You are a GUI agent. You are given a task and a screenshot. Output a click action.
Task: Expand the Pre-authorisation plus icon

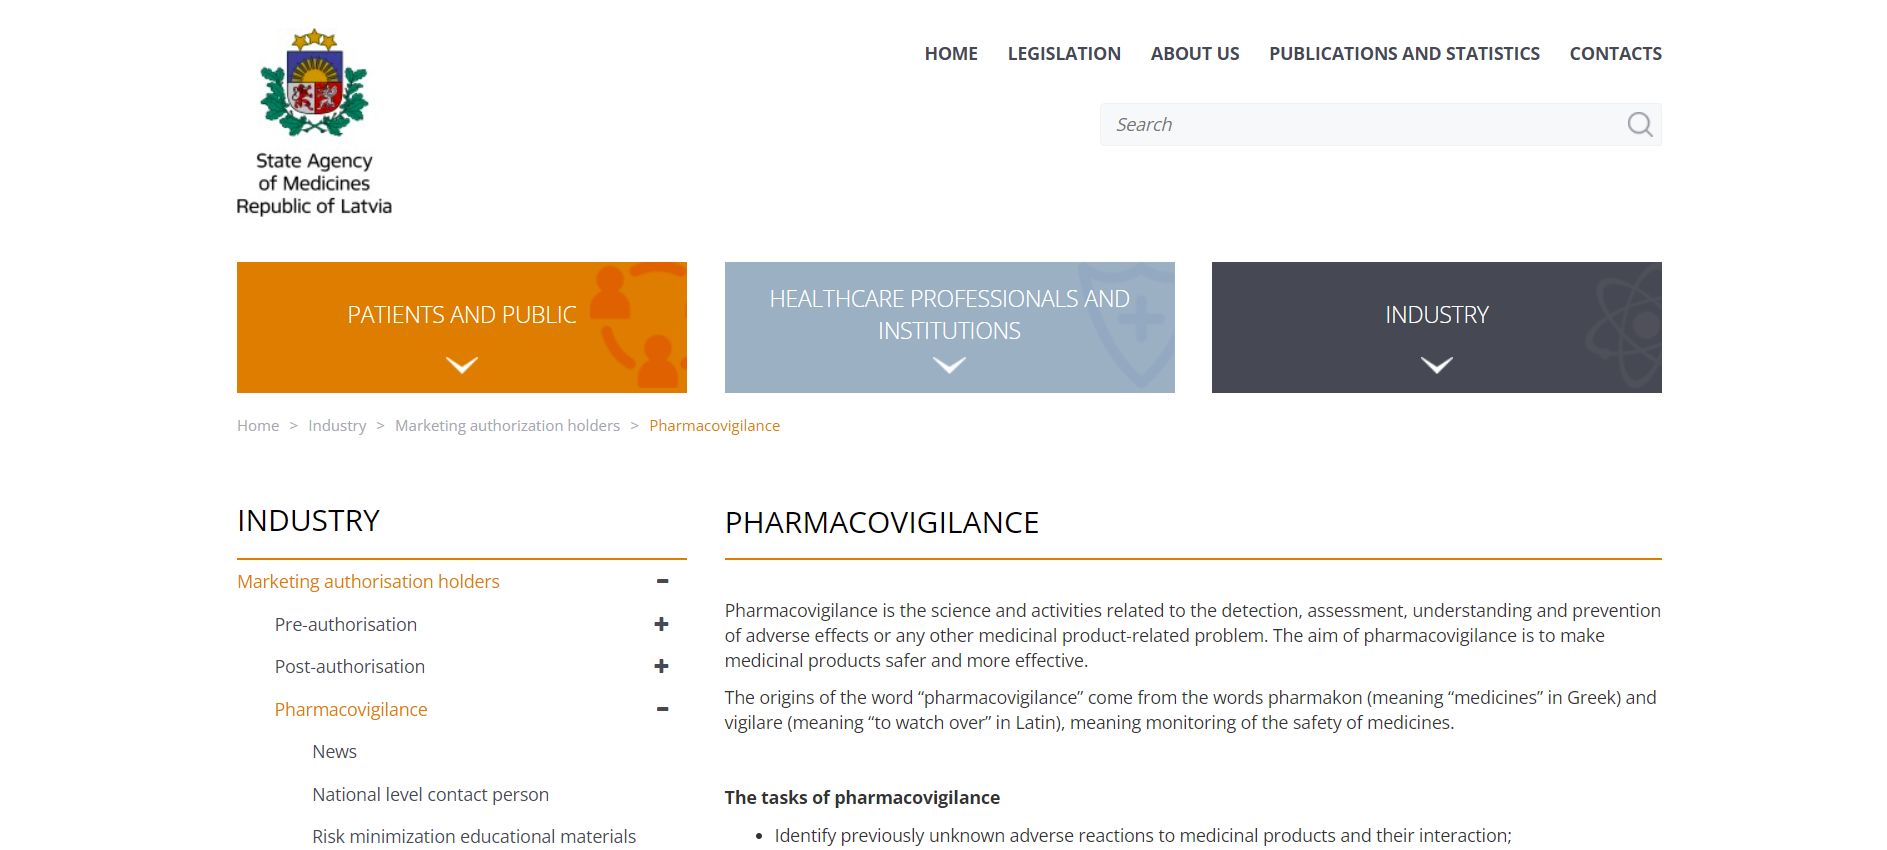tap(661, 625)
